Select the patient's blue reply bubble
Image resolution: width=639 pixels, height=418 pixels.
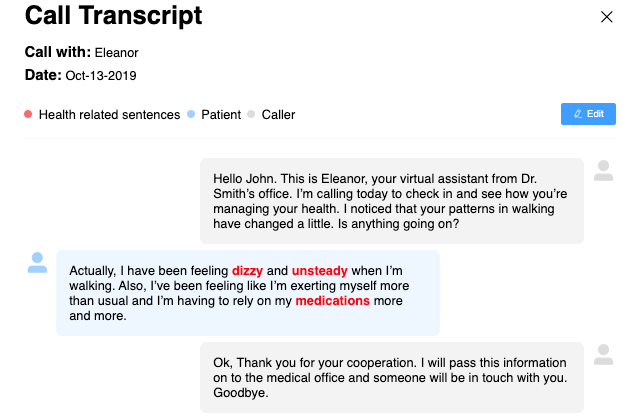[x=248, y=293]
